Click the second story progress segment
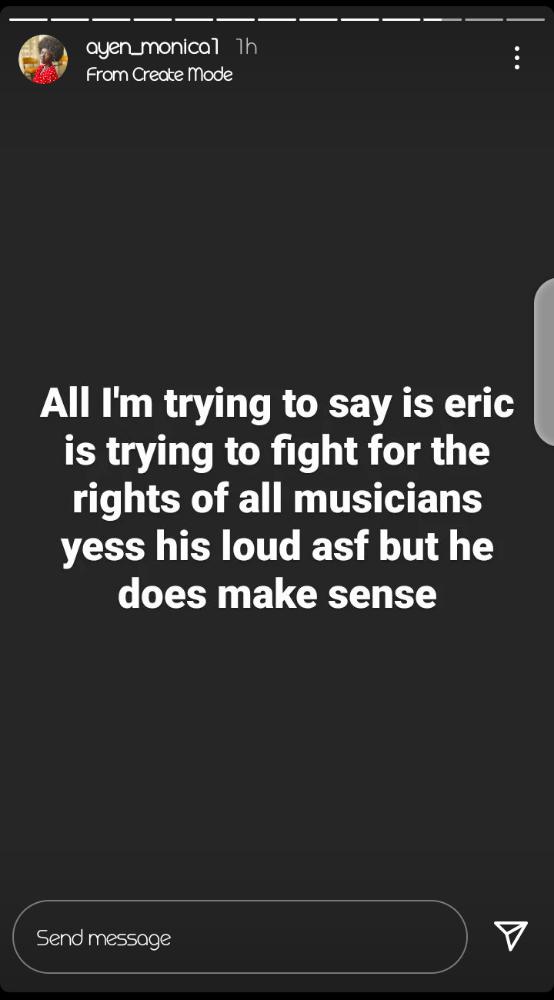 (x=70, y=19)
